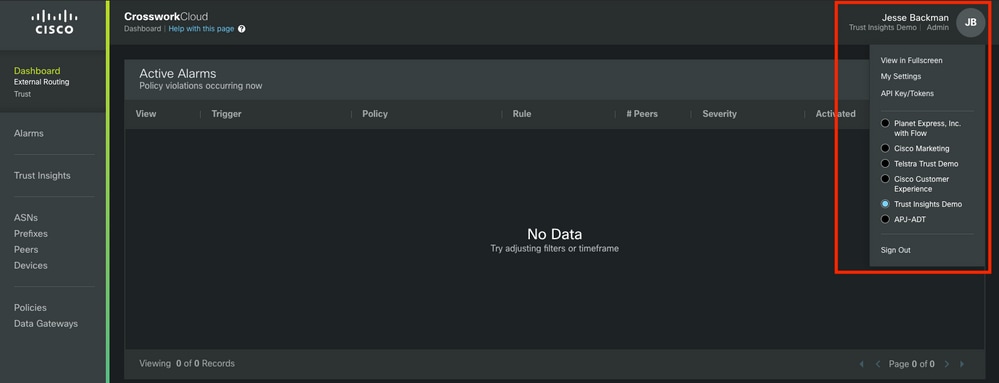
Task: Click Dashboard breadcrumb
Action: click(x=143, y=29)
